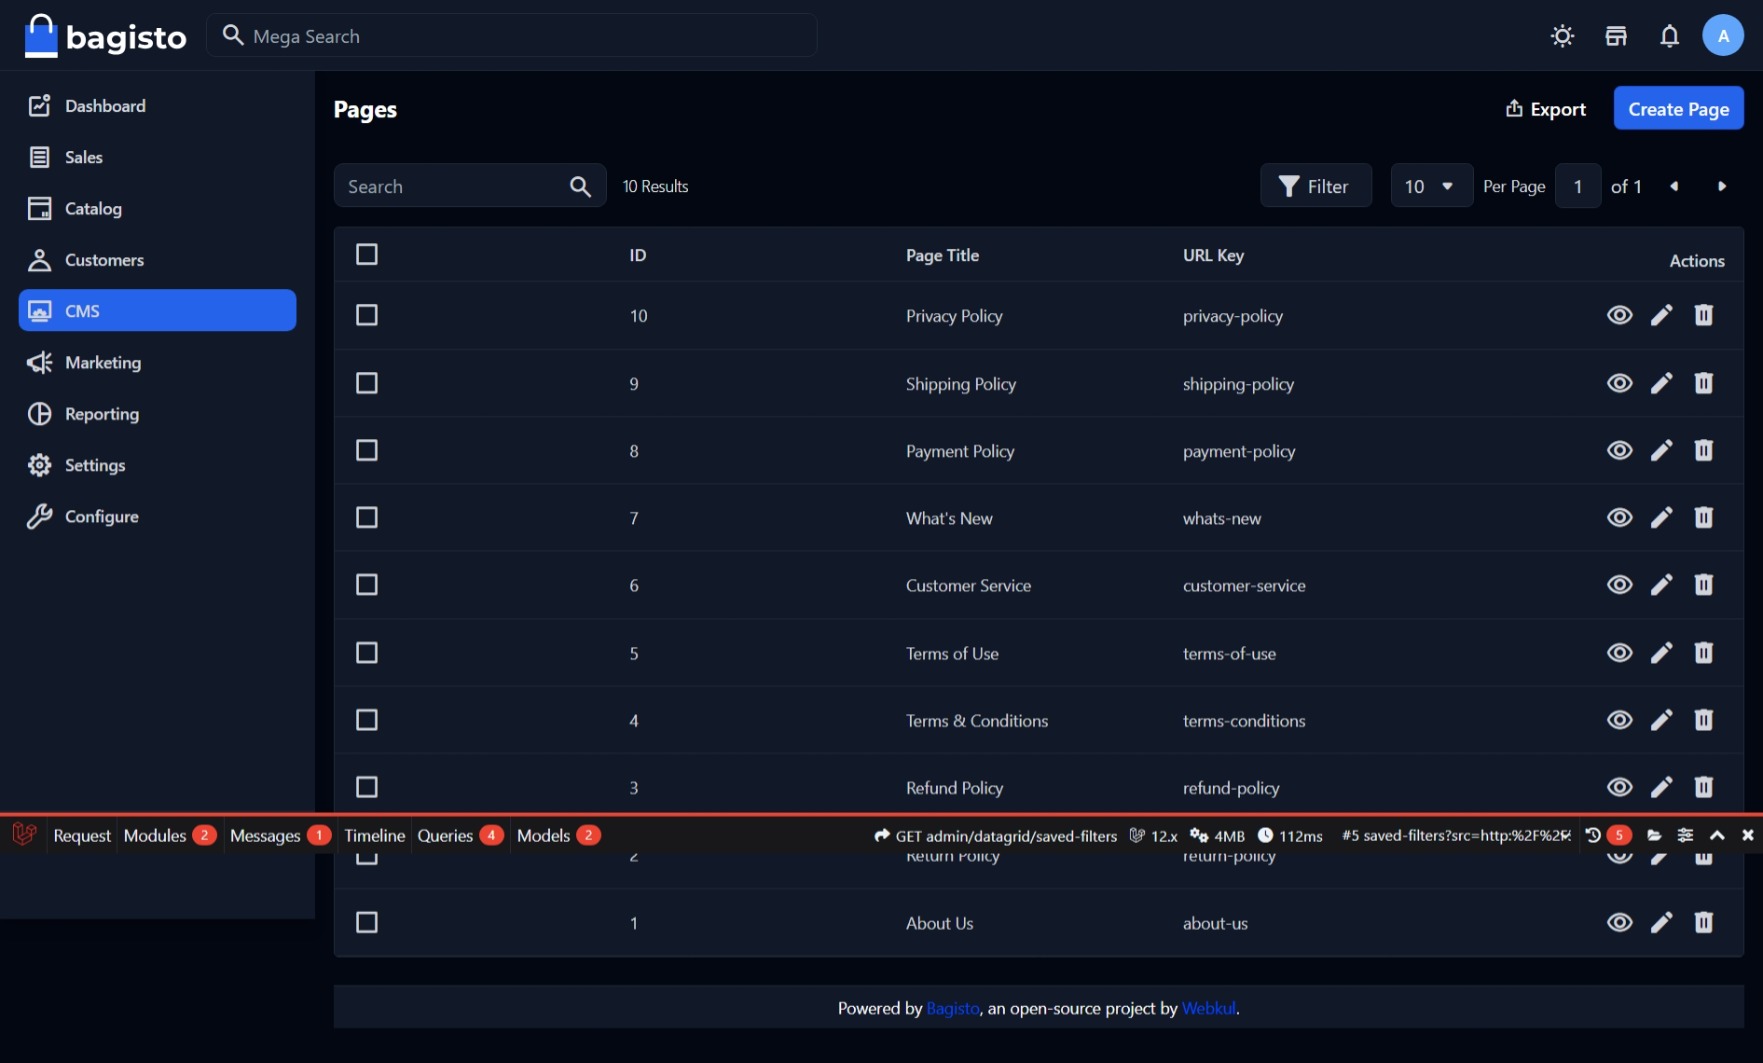The width and height of the screenshot is (1763, 1063).
Task: Open the storefront icon in the header
Action: (x=1616, y=36)
